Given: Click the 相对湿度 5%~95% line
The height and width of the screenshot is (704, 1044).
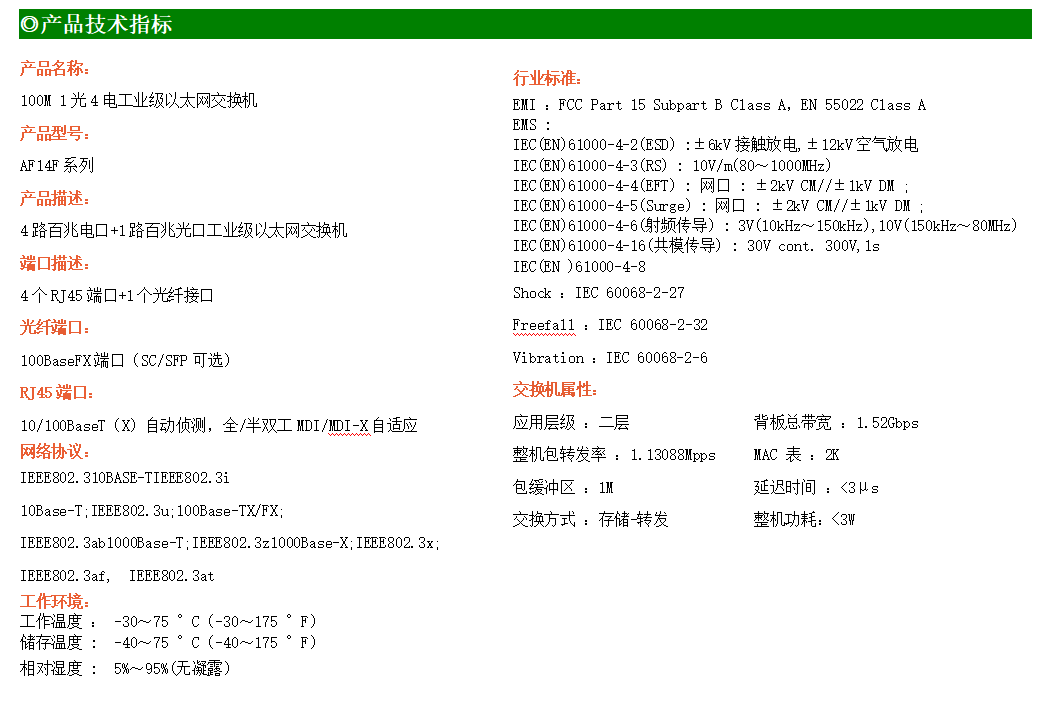Looking at the screenshot, I should 125,668.
